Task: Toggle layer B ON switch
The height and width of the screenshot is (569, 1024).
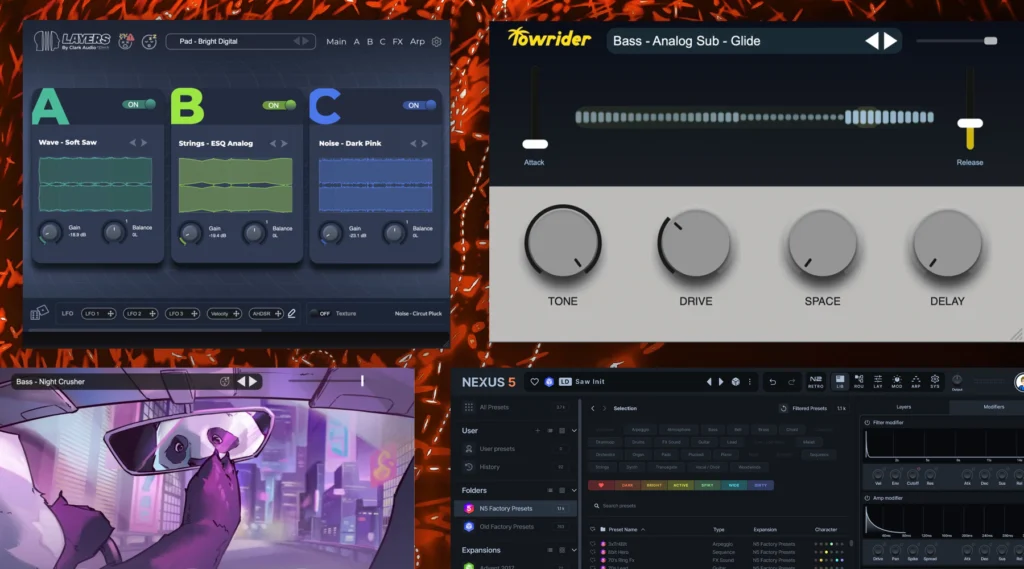Action: (x=280, y=105)
